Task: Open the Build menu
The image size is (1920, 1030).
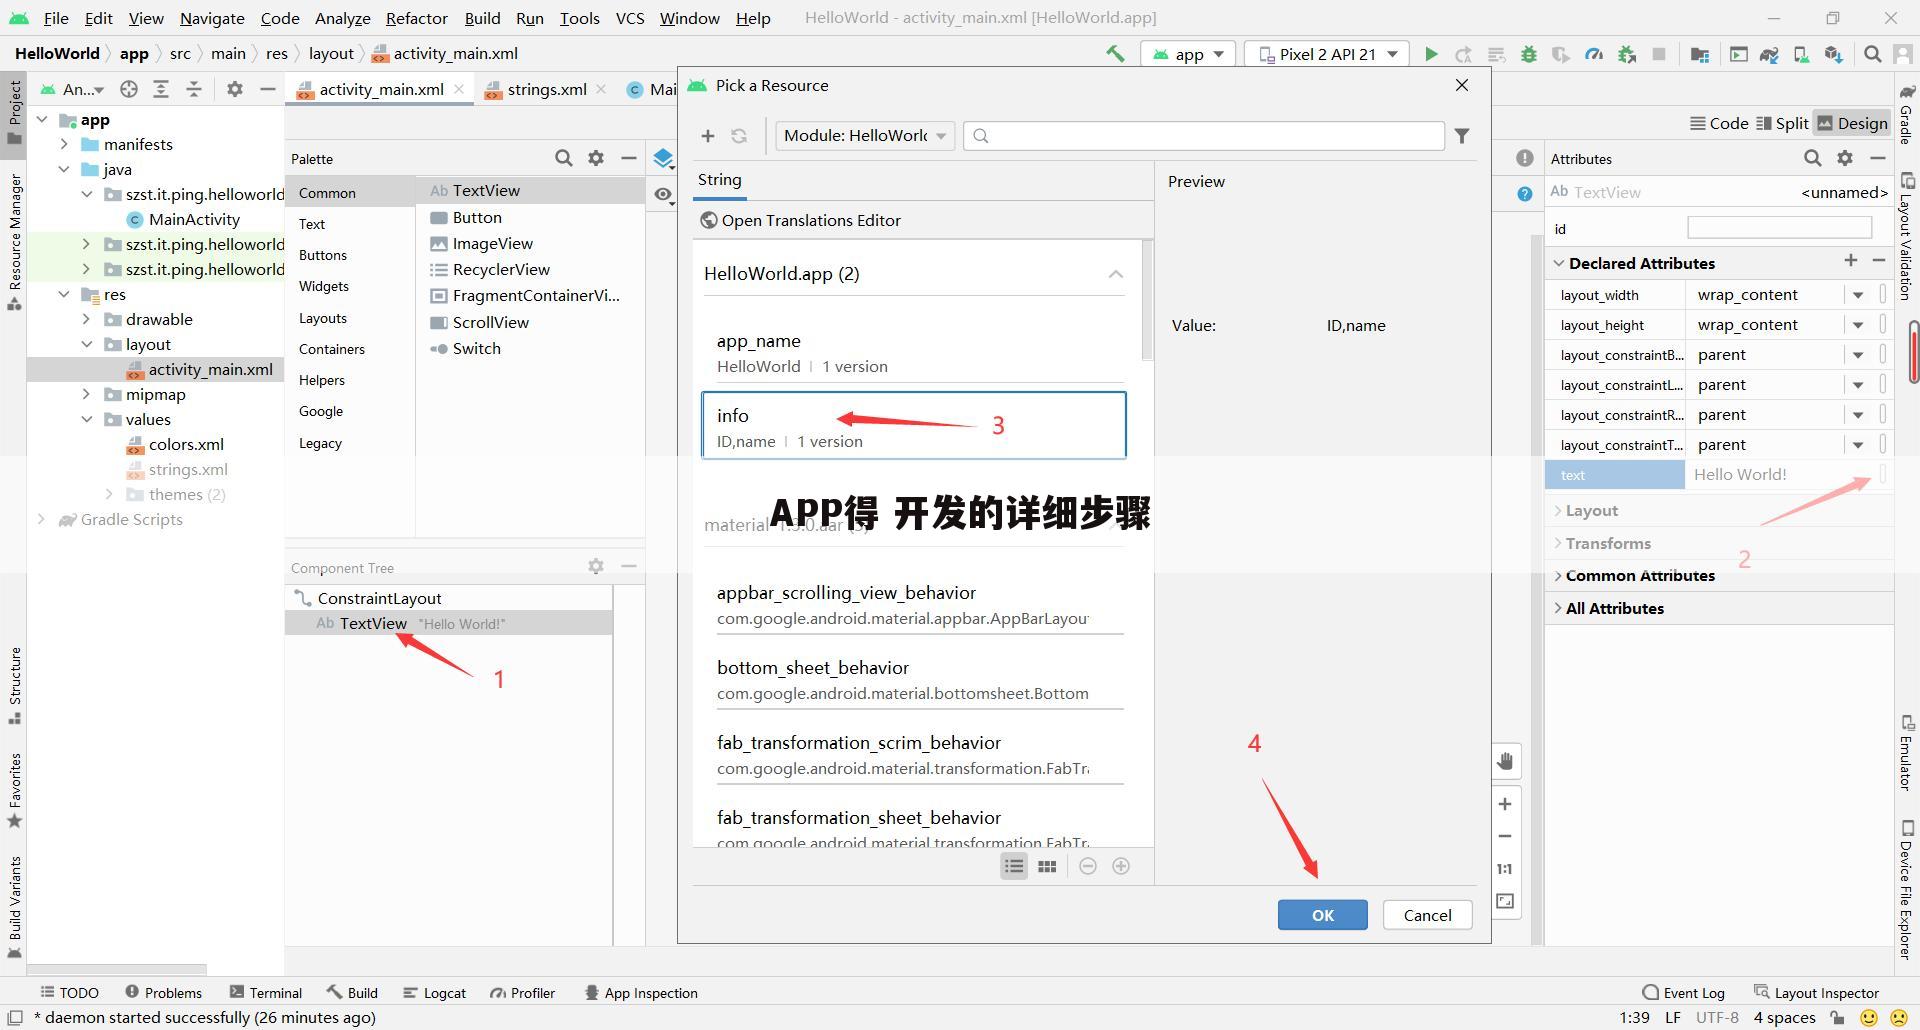Action: 482,18
